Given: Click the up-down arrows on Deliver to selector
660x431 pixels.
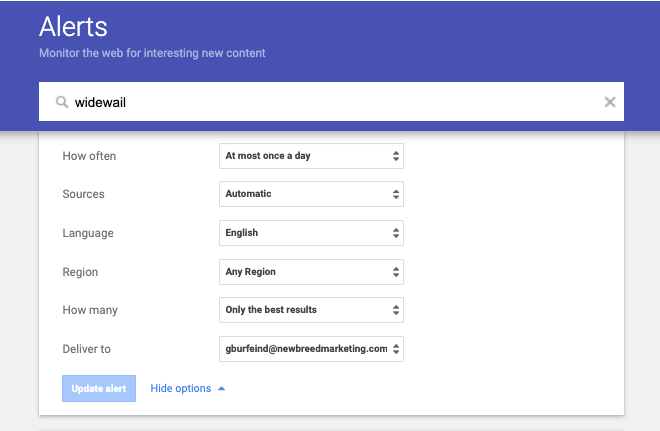Looking at the screenshot, I should tap(396, 349).
